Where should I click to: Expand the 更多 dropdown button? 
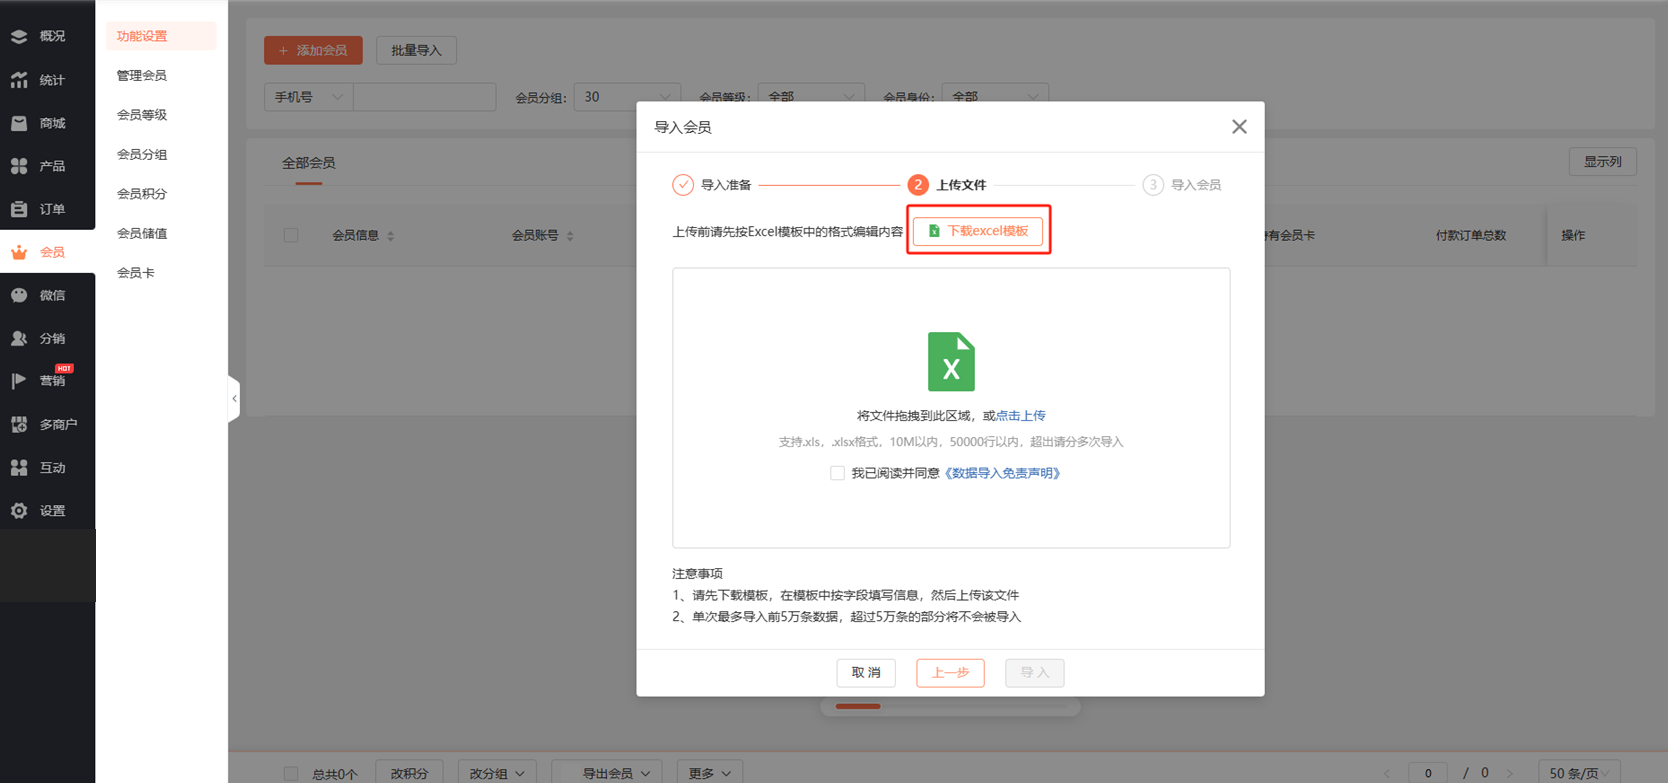pyautogui.click(x=709, y=773)
